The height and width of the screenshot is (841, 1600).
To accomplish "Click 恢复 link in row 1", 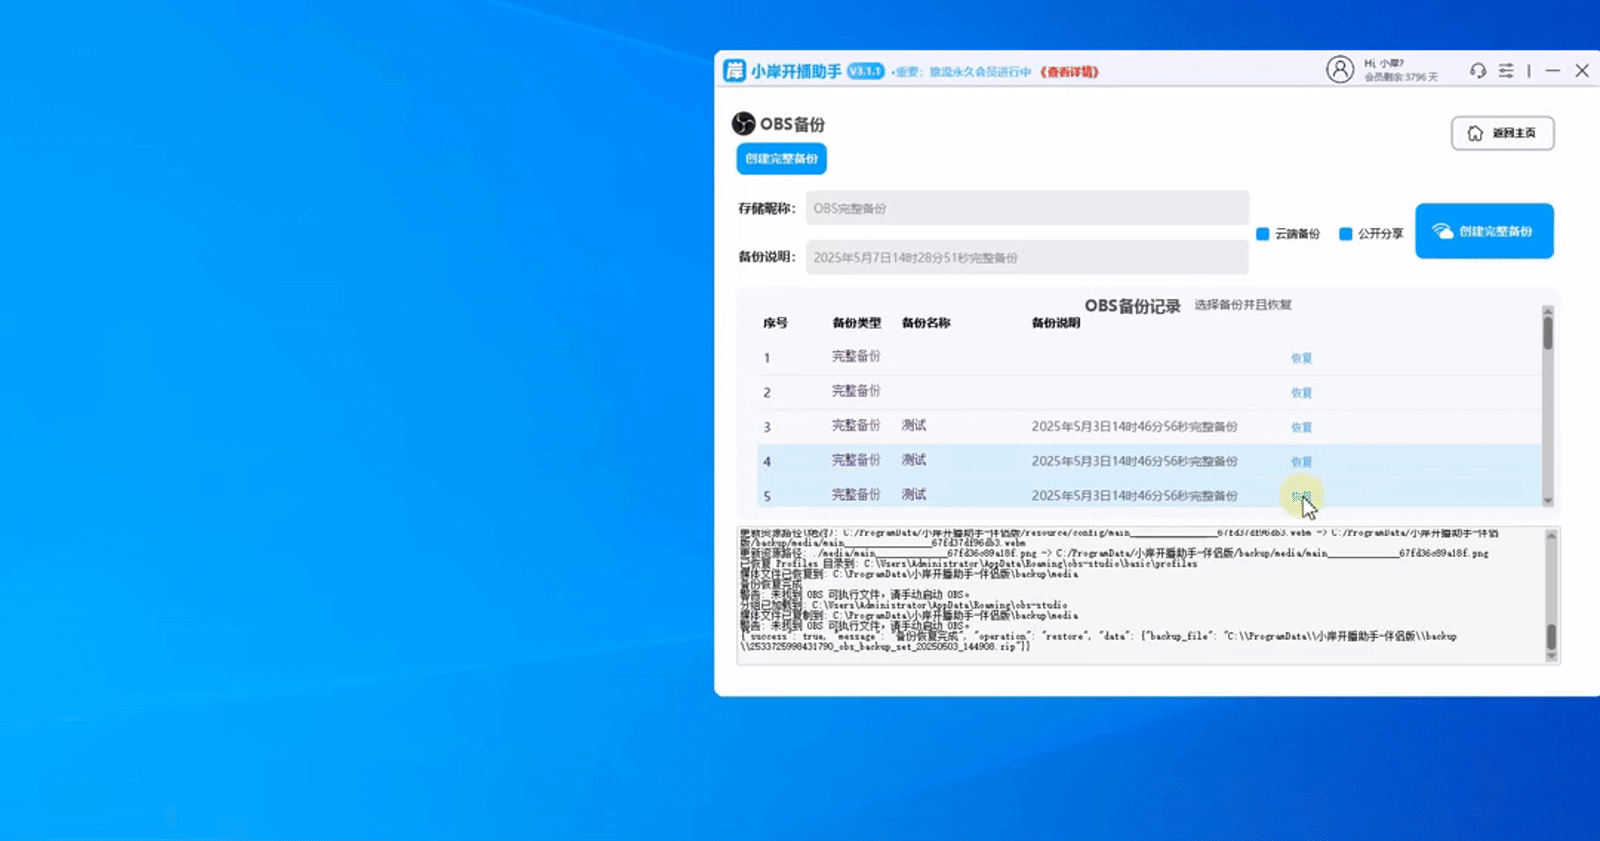I will coord(1301,358).
